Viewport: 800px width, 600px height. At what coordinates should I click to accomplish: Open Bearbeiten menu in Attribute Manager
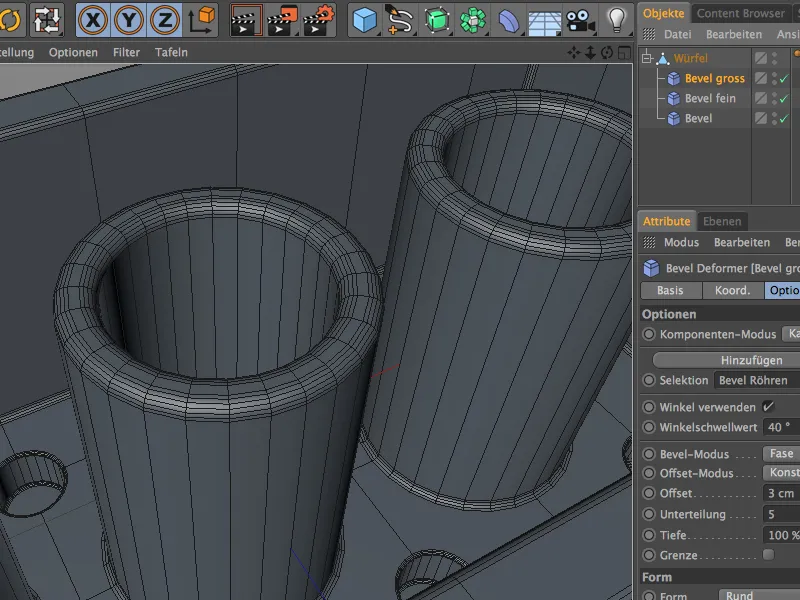[x=741, y=242]
